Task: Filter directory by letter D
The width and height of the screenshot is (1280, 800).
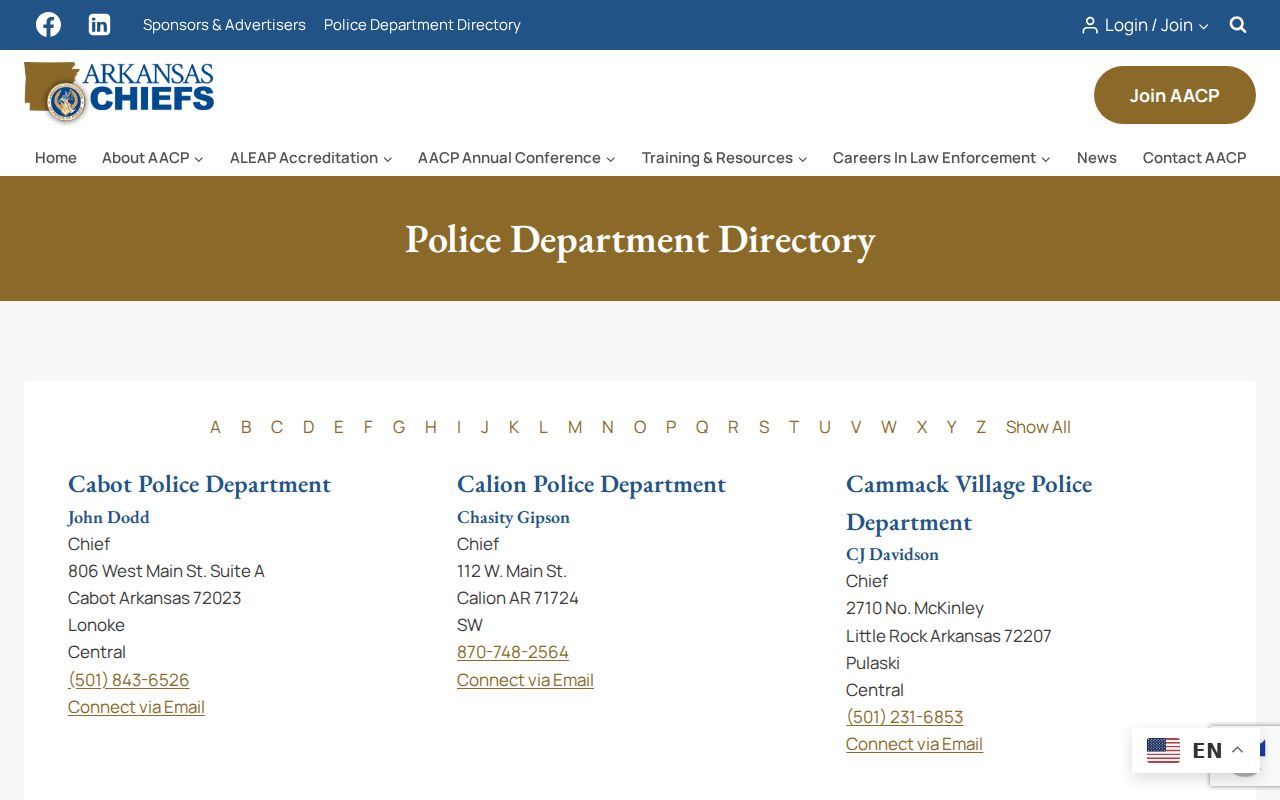Action: (308, 427)
